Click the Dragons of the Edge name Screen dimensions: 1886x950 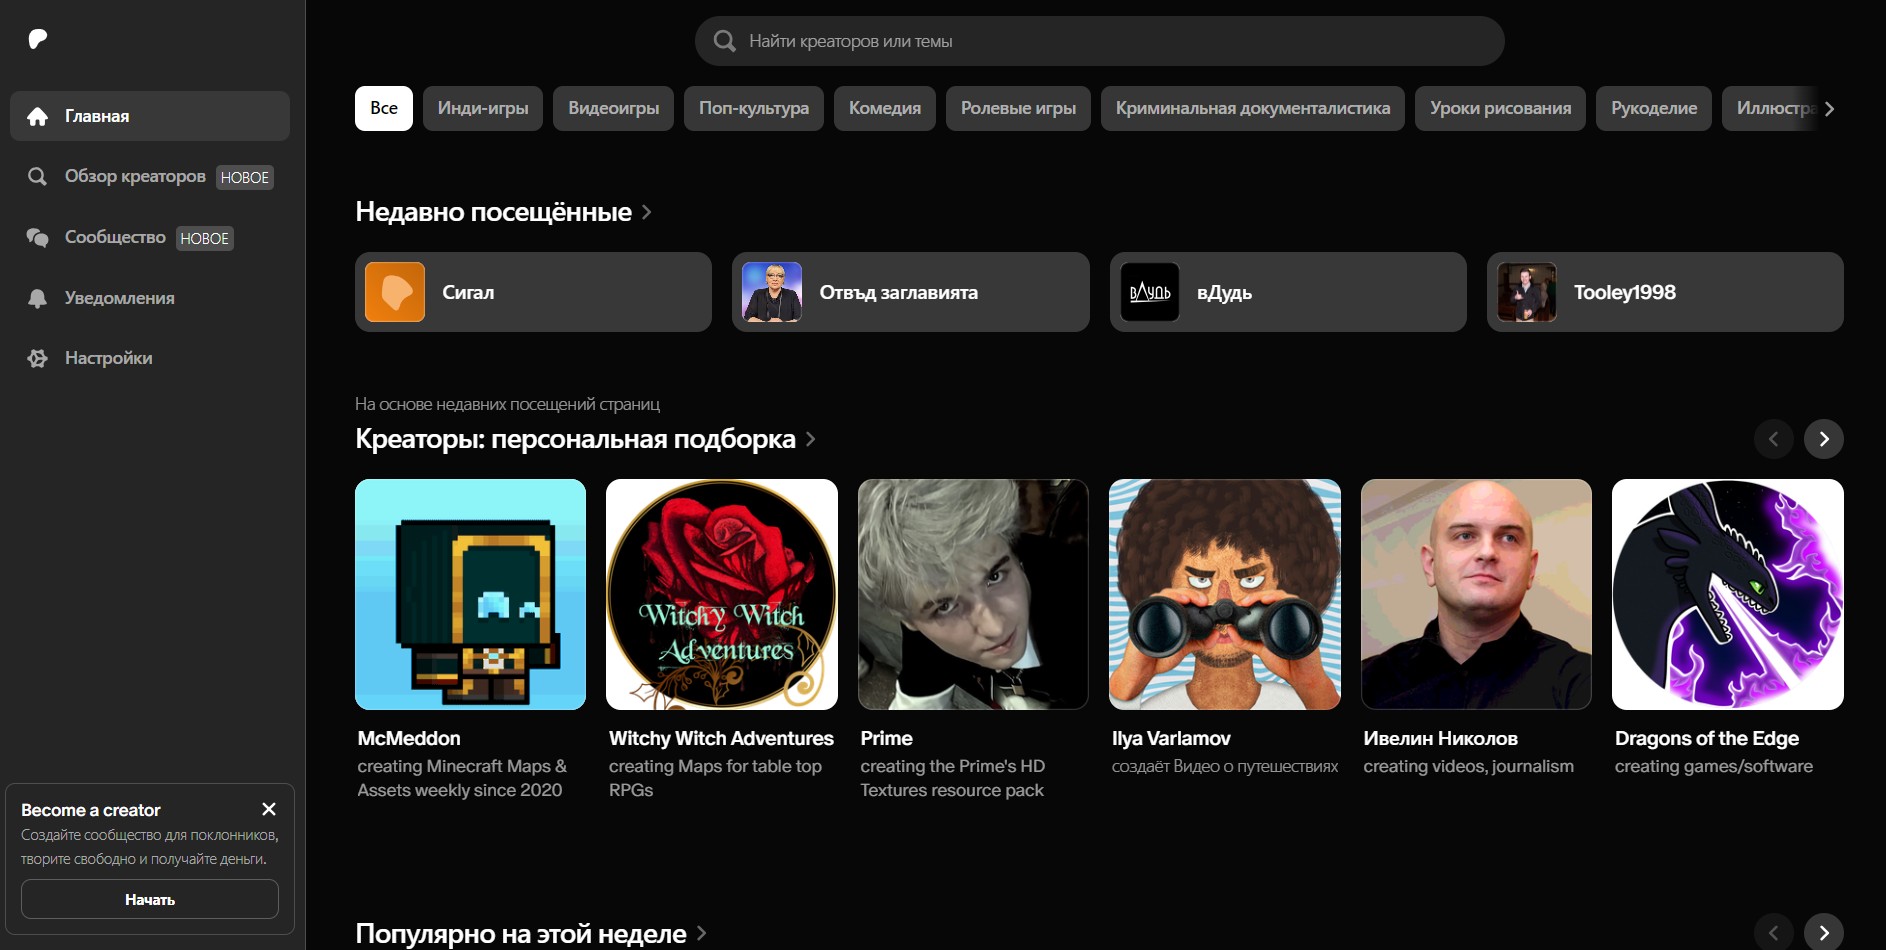click(x=1706, y=738)
